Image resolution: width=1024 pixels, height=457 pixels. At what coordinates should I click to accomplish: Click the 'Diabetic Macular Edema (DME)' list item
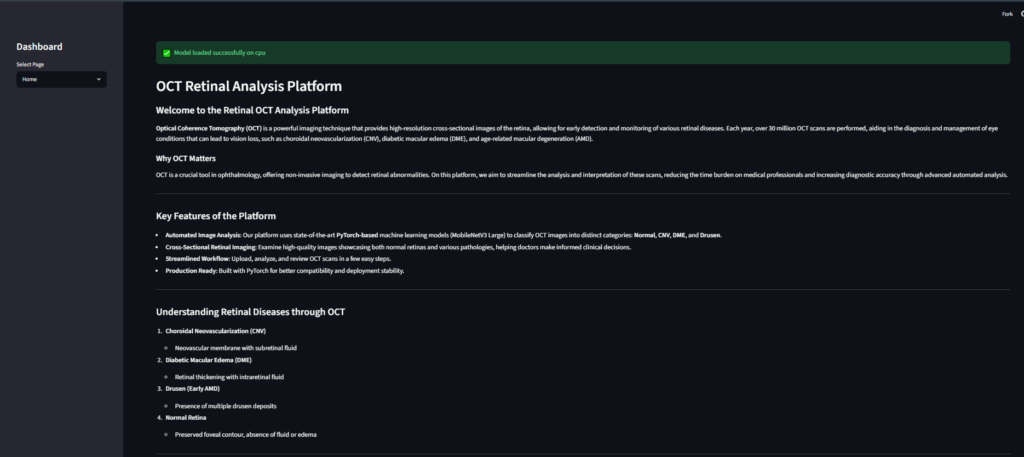pyautogui.click(x=208, y=360)
